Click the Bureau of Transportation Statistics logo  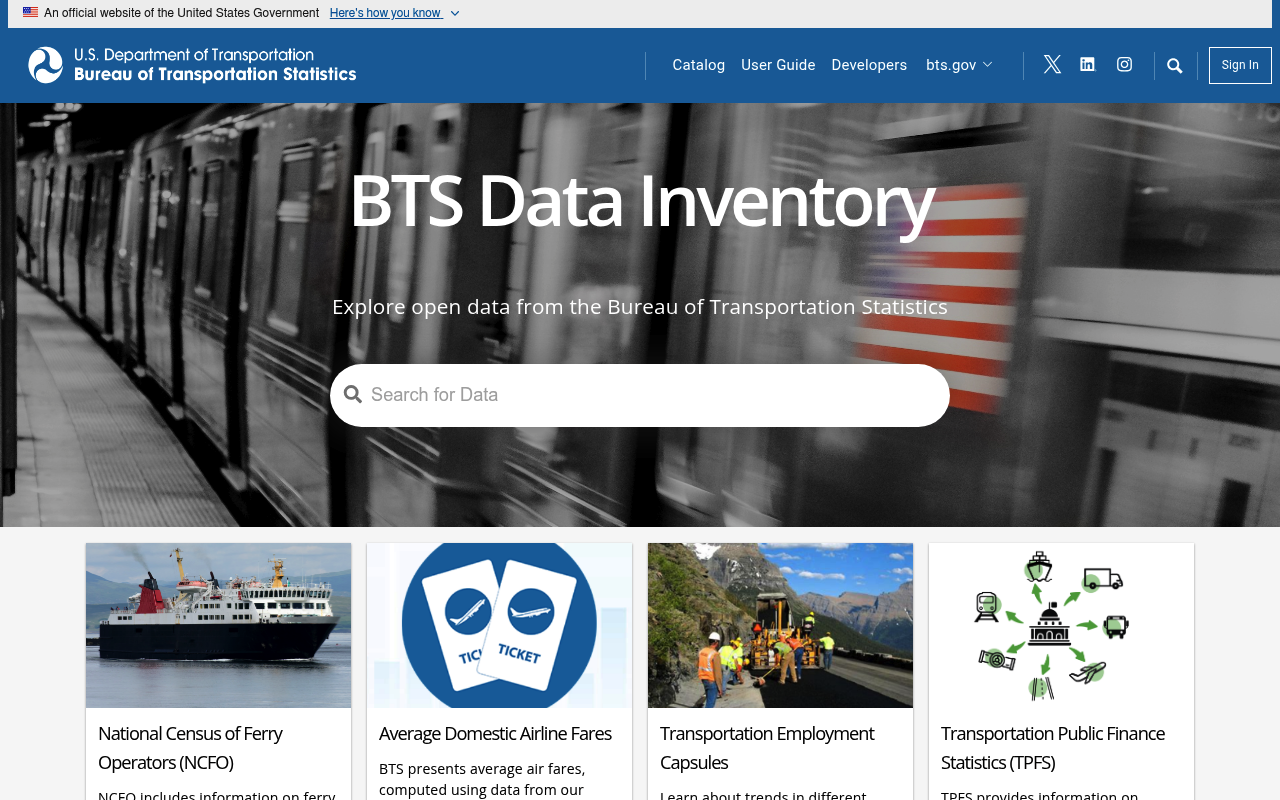click(192, 65)
